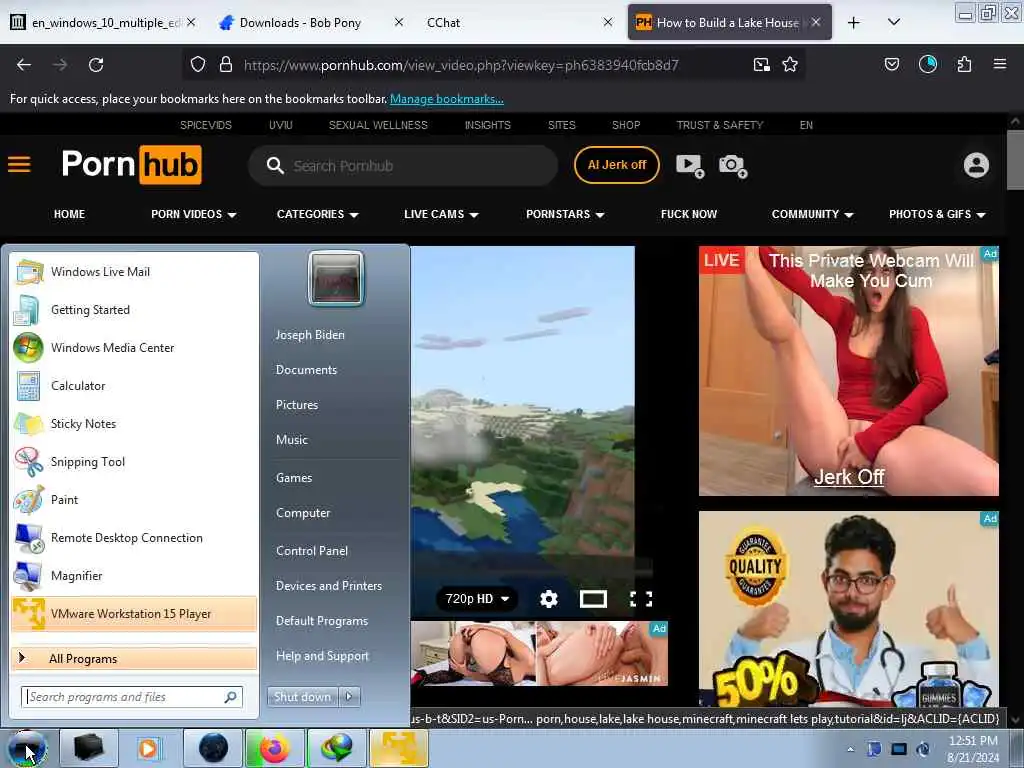
Task: Toggle theater mode on video player
Action: point(594,599)
